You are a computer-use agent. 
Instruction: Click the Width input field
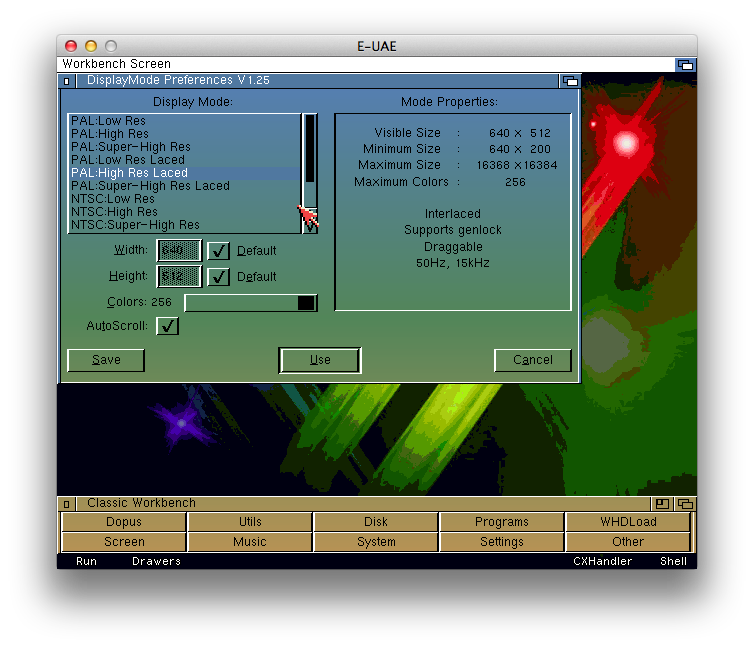click(179, 250)
